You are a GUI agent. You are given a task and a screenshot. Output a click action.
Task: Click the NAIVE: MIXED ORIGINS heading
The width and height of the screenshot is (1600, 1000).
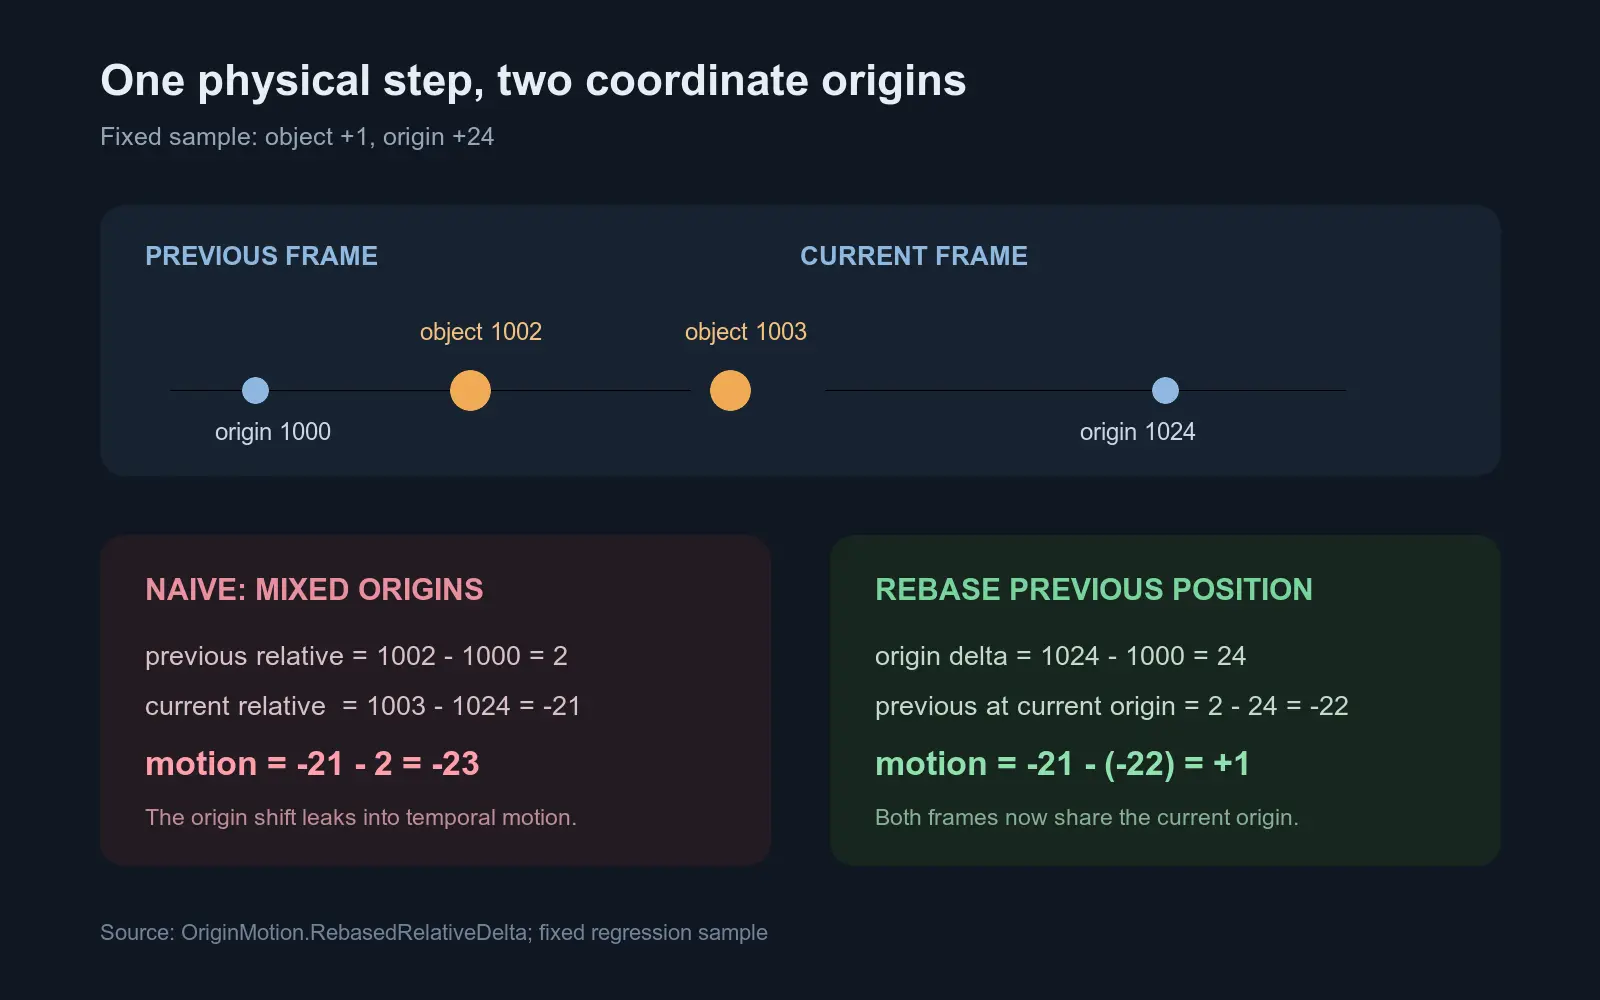point(314,590)
